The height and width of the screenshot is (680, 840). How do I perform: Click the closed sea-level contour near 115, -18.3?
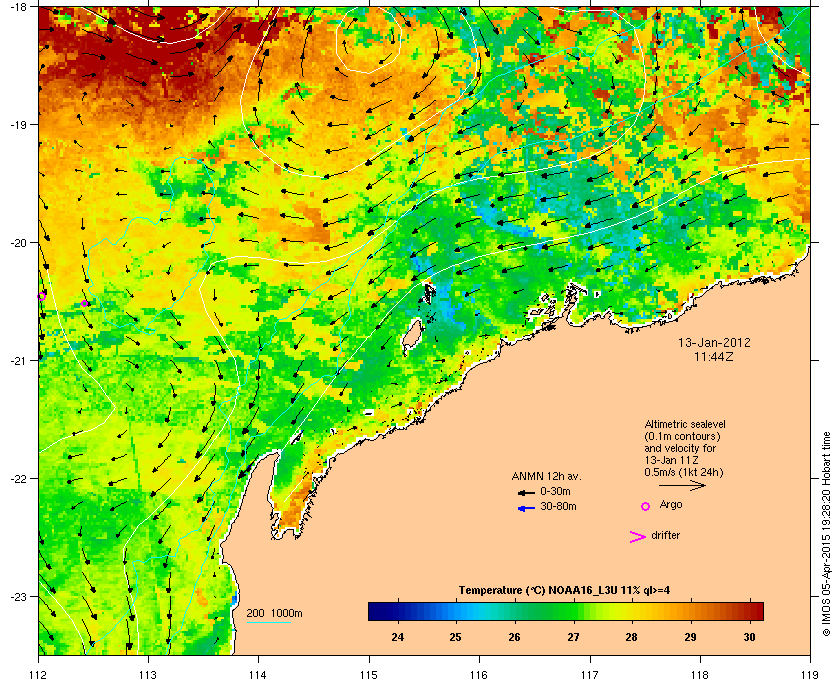[369, 38]
